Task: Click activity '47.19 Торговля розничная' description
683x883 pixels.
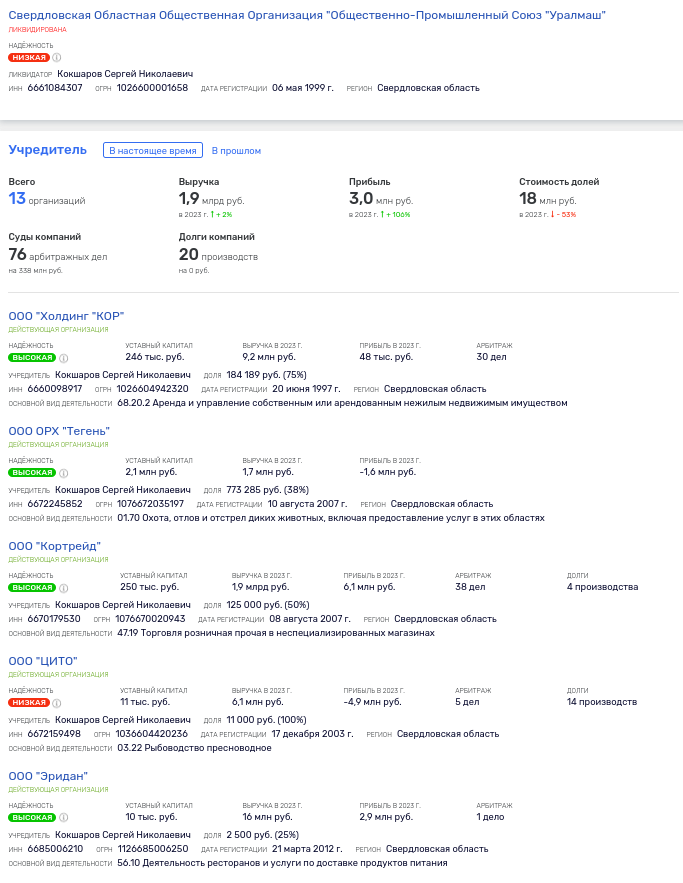Action: pos(276,633)
